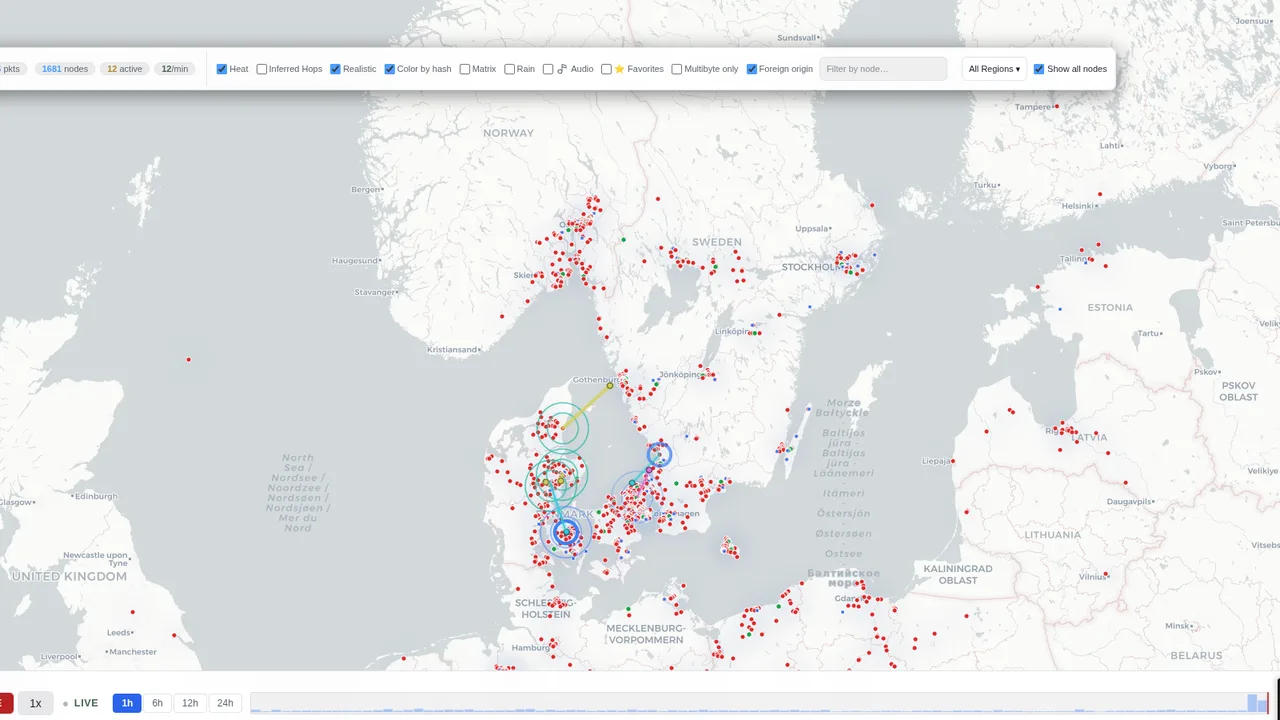This screenshot has height=720, width=1280.
Task: Focus the Filter by node field
Action: (883, 69)
